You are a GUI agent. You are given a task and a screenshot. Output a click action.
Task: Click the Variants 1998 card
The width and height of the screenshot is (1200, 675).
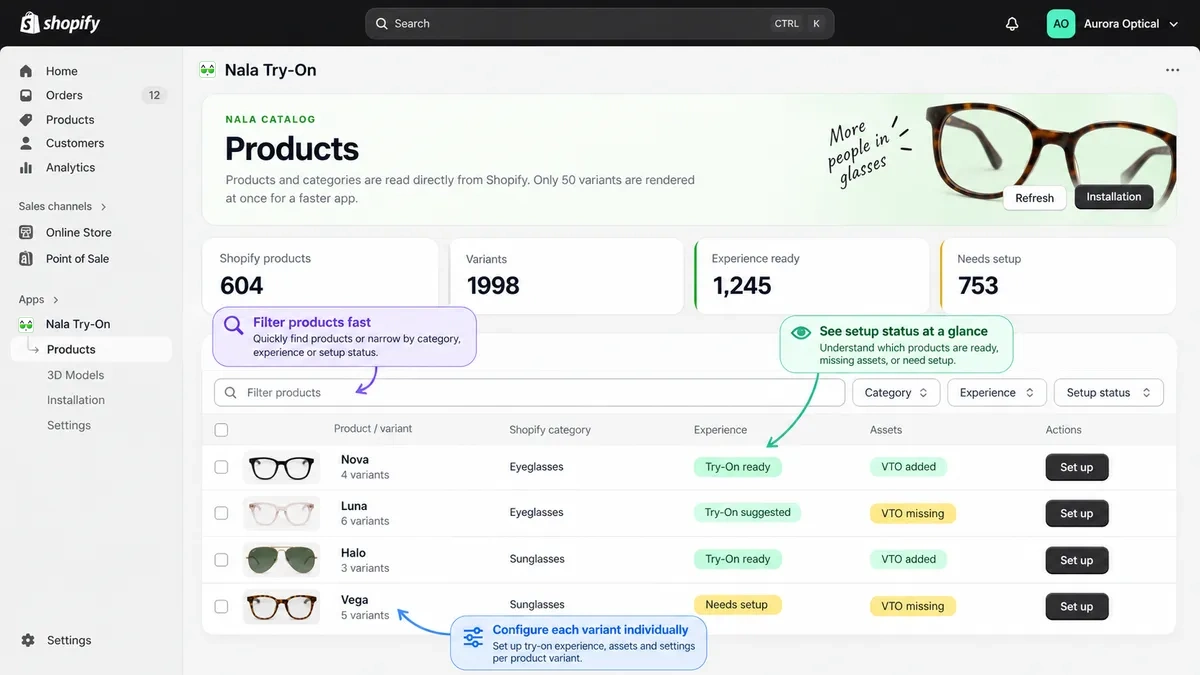pos(566,276)
